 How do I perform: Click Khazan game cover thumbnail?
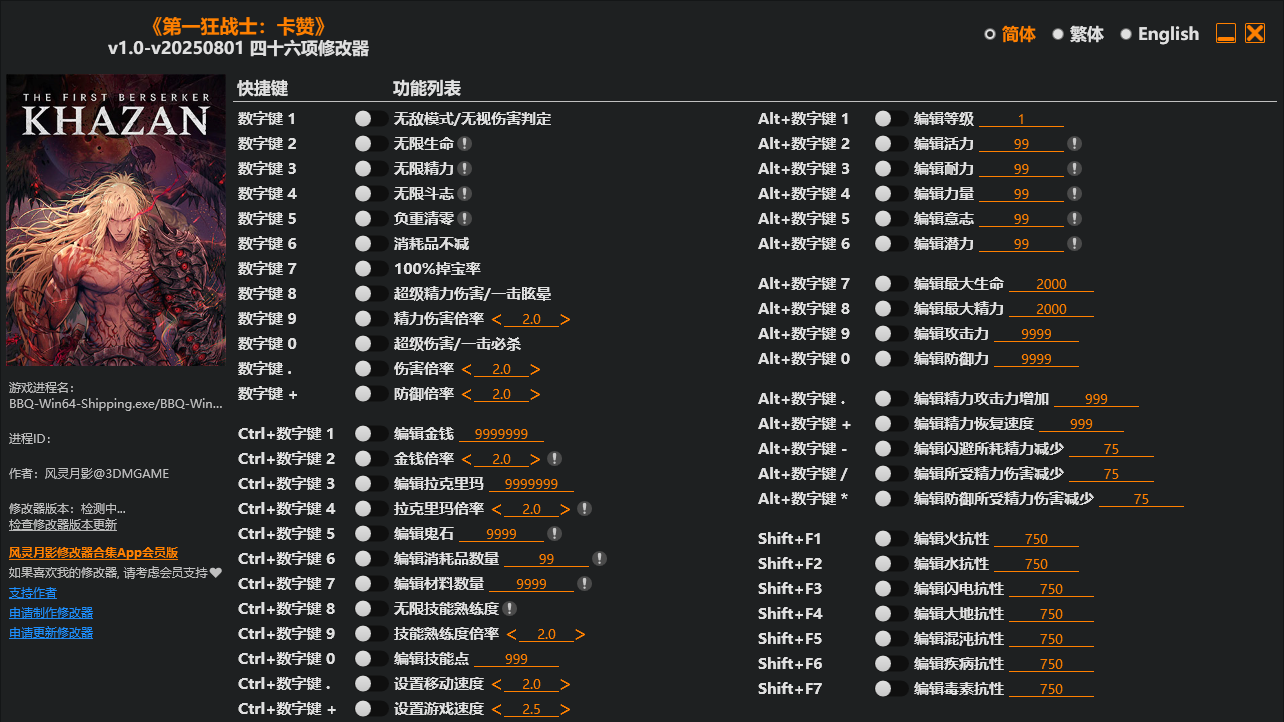(x=116, y=220)
